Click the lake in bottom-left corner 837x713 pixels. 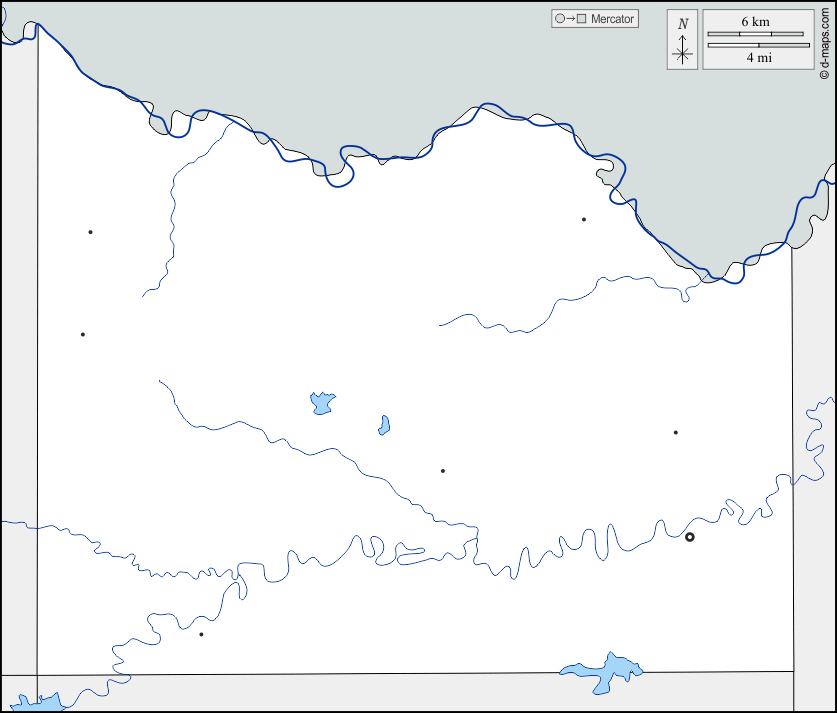coord(35,702)
